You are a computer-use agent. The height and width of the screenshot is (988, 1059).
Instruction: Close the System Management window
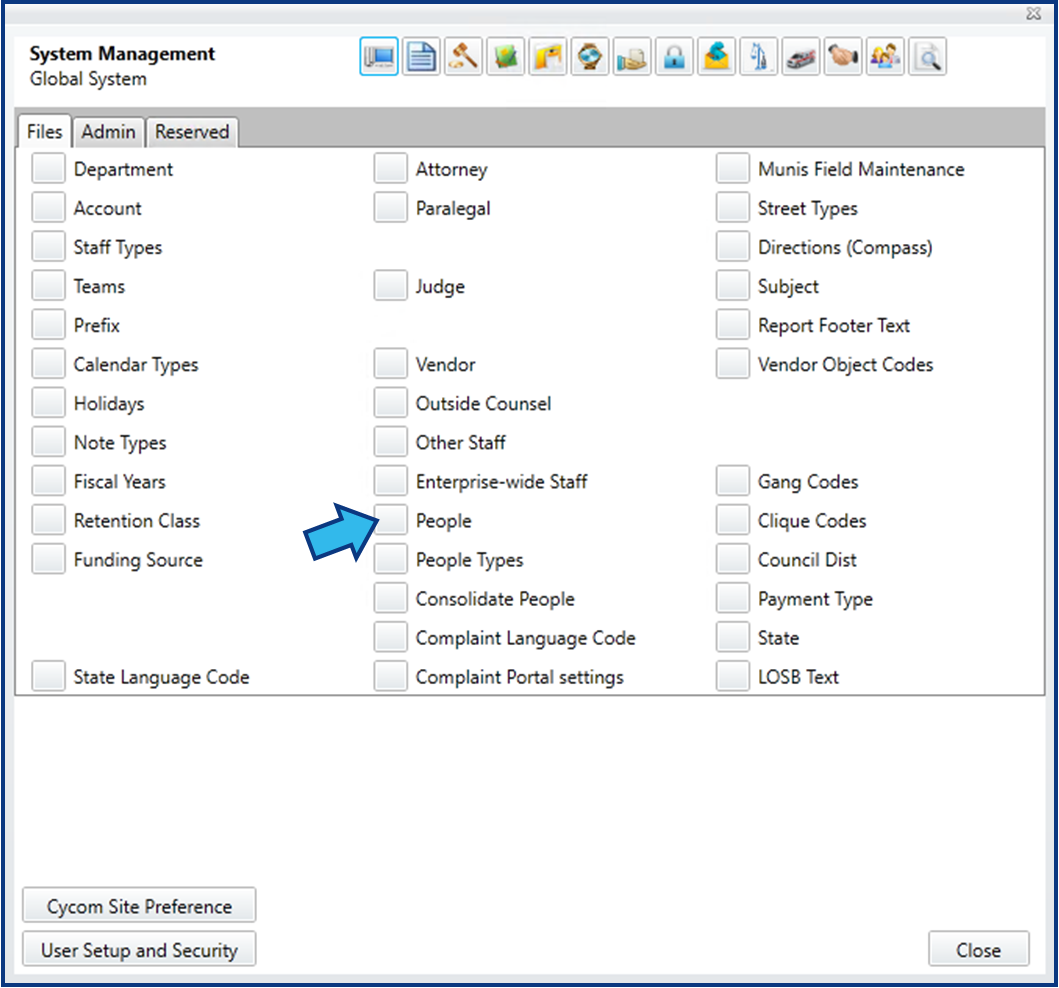click(x=1033, y=14)
